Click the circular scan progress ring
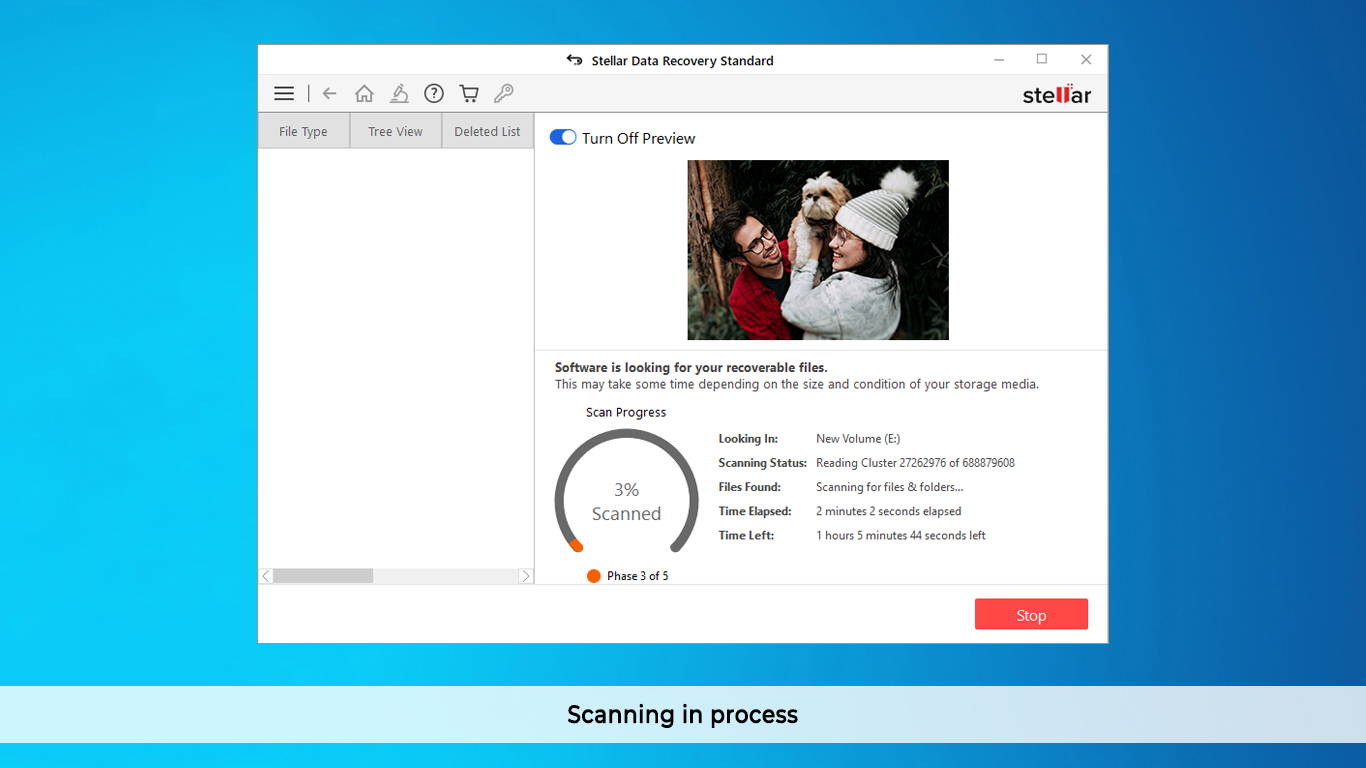Screen dimensions: 1366x768 626,490
